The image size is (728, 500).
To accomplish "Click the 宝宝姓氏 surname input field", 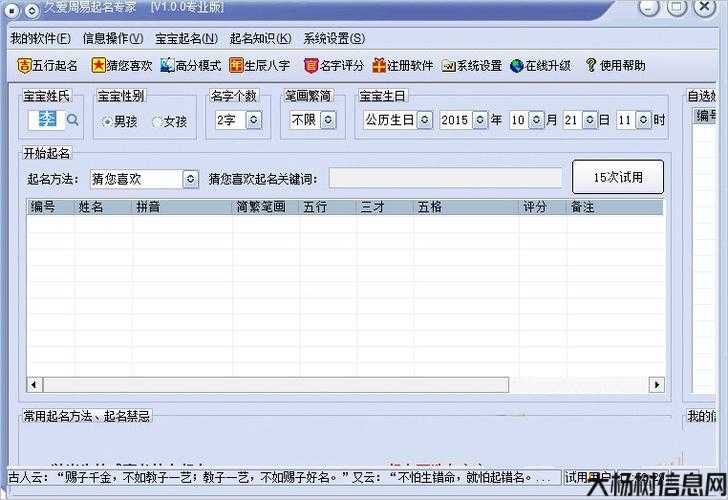I will [x=46, y=120].
